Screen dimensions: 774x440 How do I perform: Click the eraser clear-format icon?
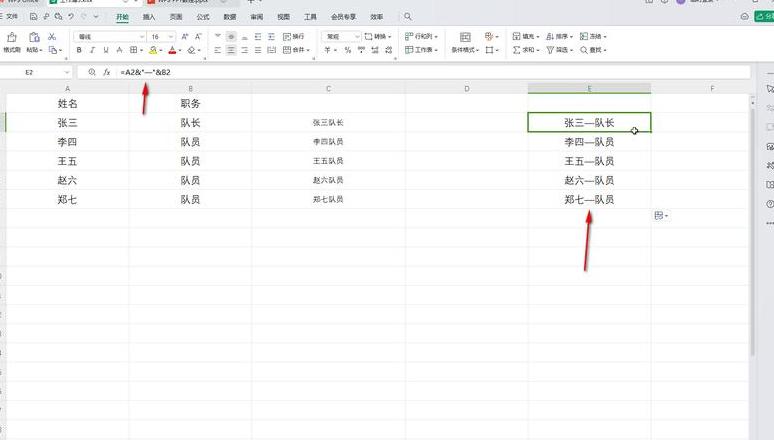pyautogui.click(x=192, y=50)
